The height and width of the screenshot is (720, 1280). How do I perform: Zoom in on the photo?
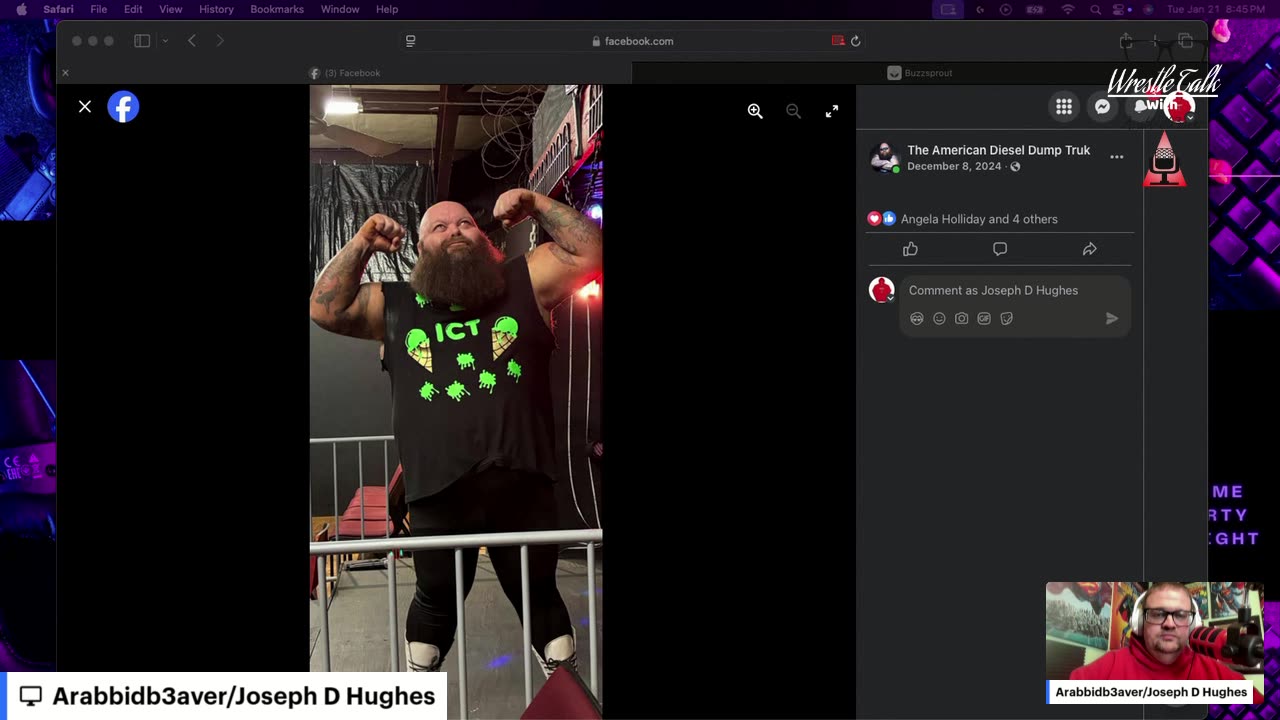(x=755, y=111)
